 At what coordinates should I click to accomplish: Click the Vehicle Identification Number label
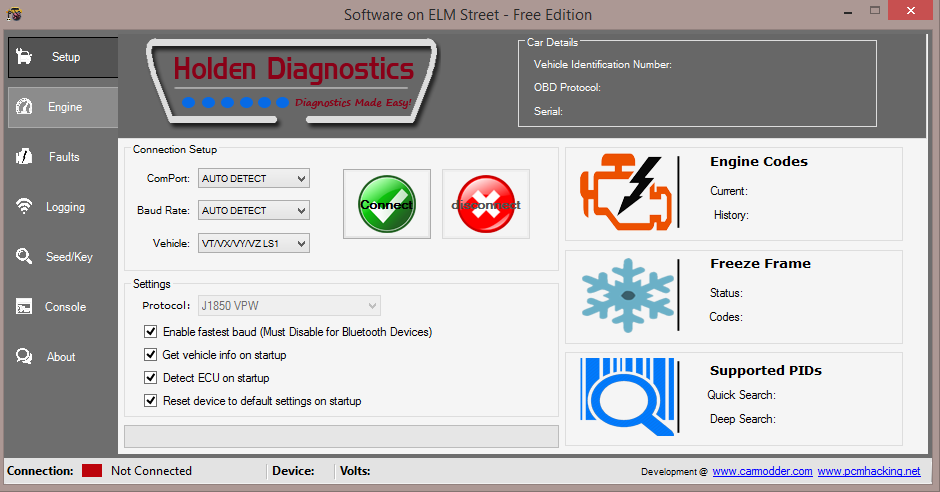point(602,64)
